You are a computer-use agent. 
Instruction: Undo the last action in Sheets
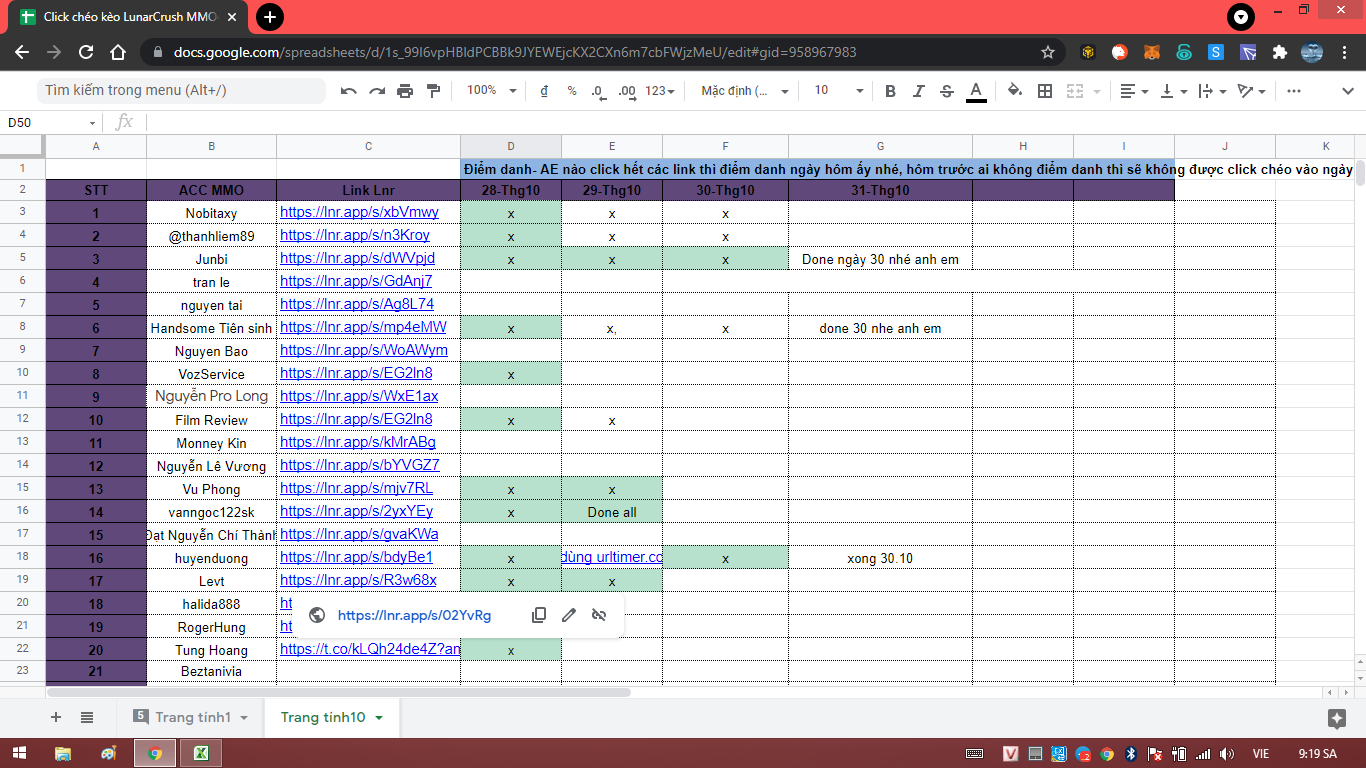coord(349,91)
